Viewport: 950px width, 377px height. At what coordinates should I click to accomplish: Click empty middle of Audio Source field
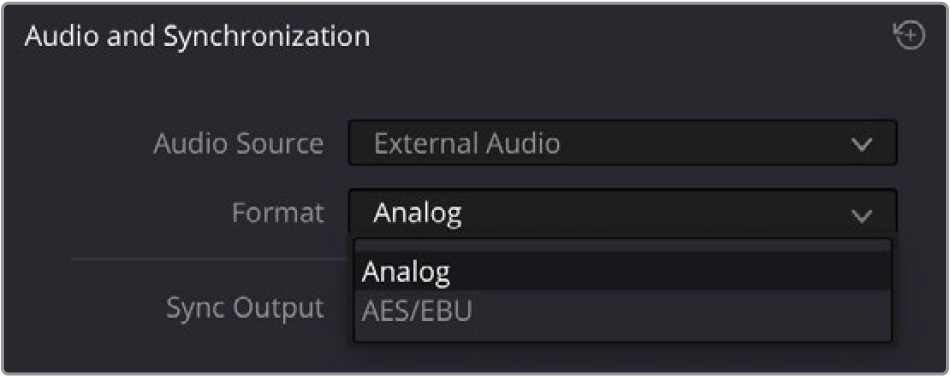coord(703,144)
